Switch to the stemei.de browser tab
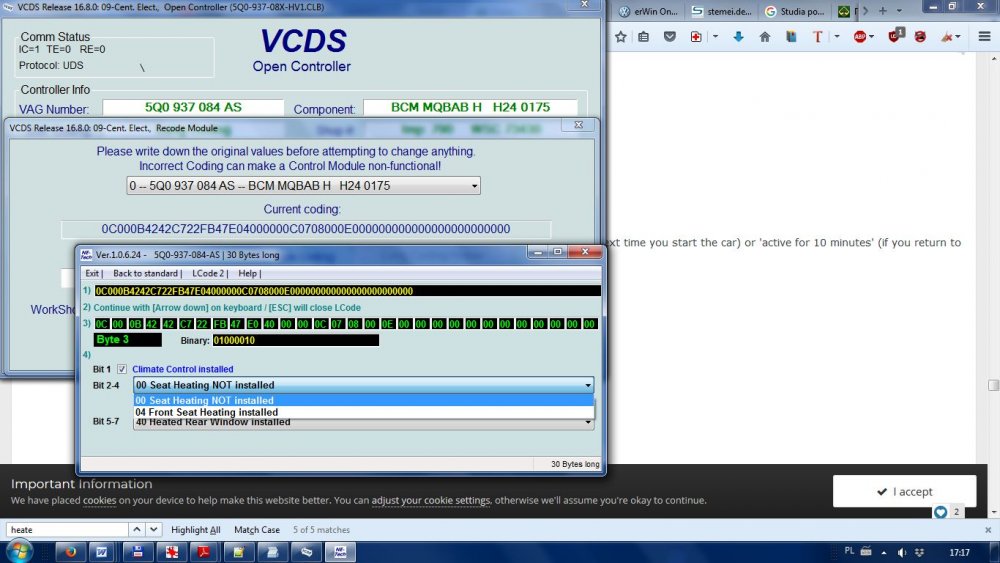Image resolution: width=1000 pixels, height=563 pixels. pos(722,11)
